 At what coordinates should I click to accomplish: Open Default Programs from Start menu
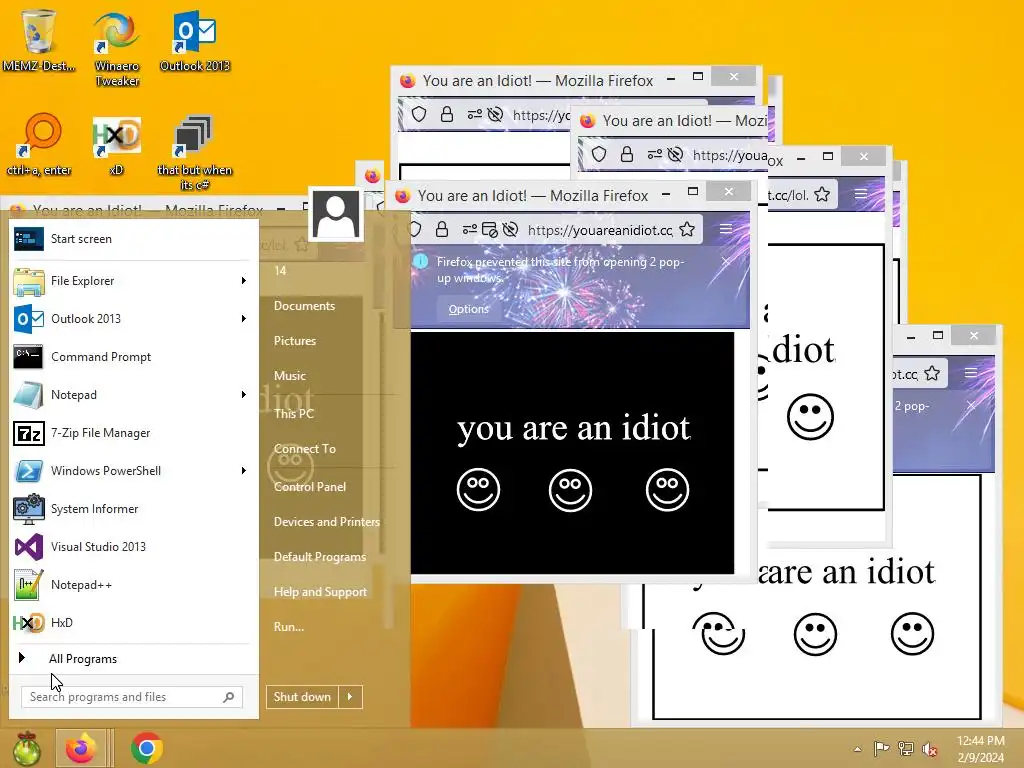tap(319, 557)
